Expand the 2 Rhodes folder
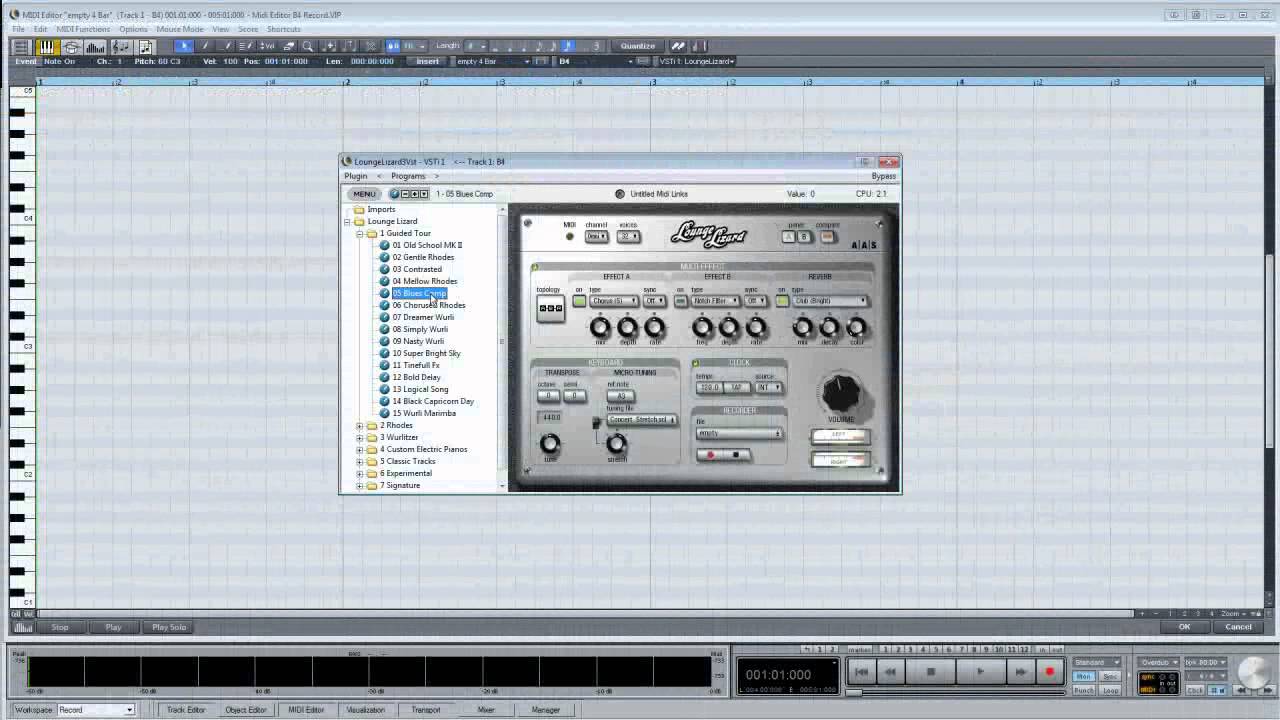The width and height of the screenshot is (1280, 720). coord(360,425)
